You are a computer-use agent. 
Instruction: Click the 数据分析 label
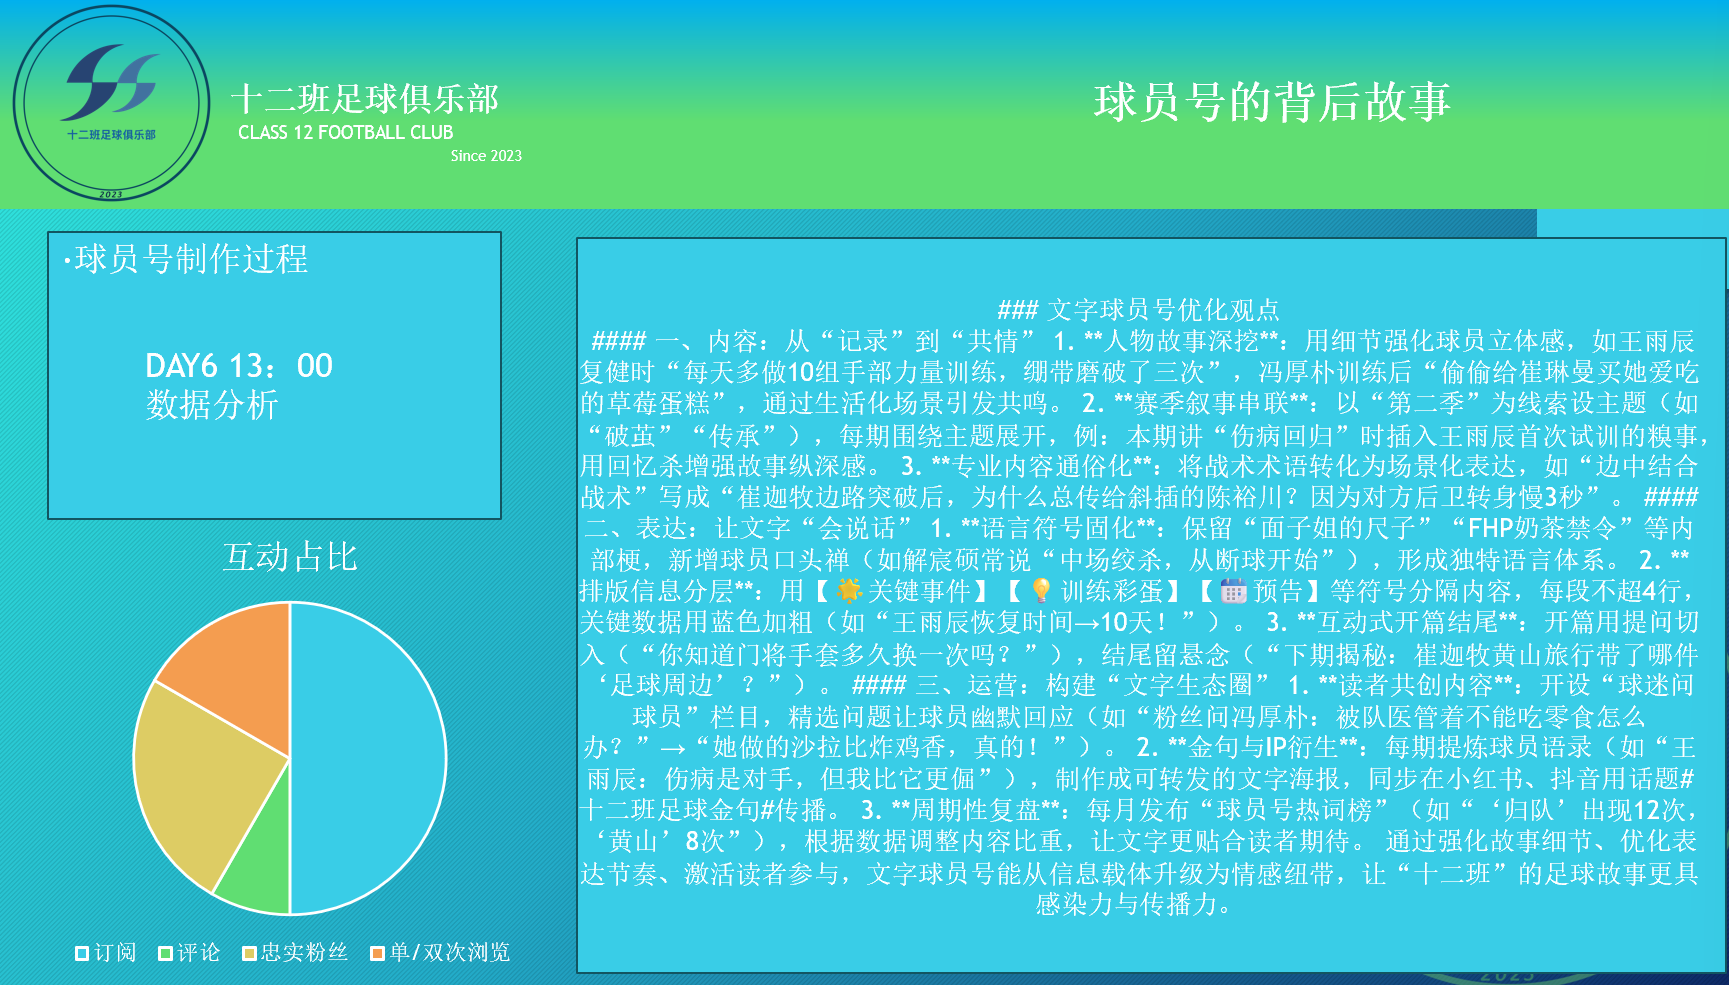click(212, 405)
